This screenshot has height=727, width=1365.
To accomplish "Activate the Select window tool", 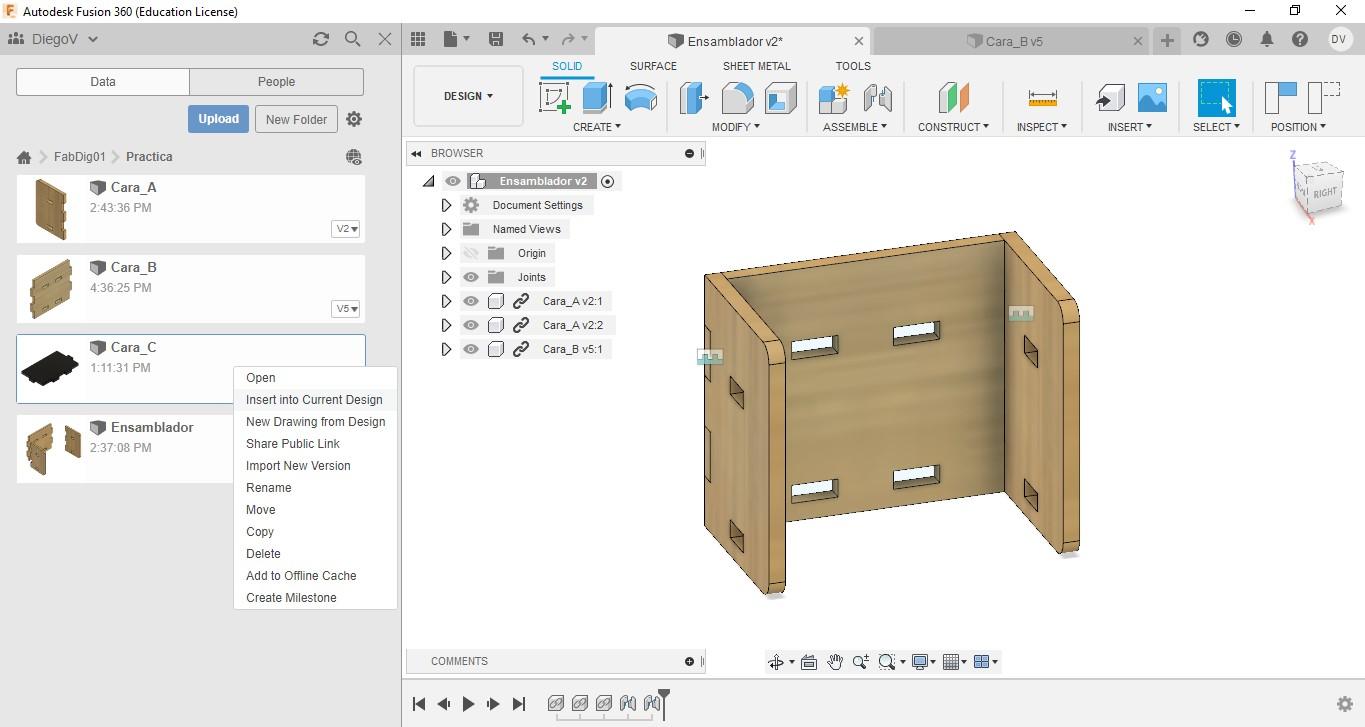I will point(1216,98).
